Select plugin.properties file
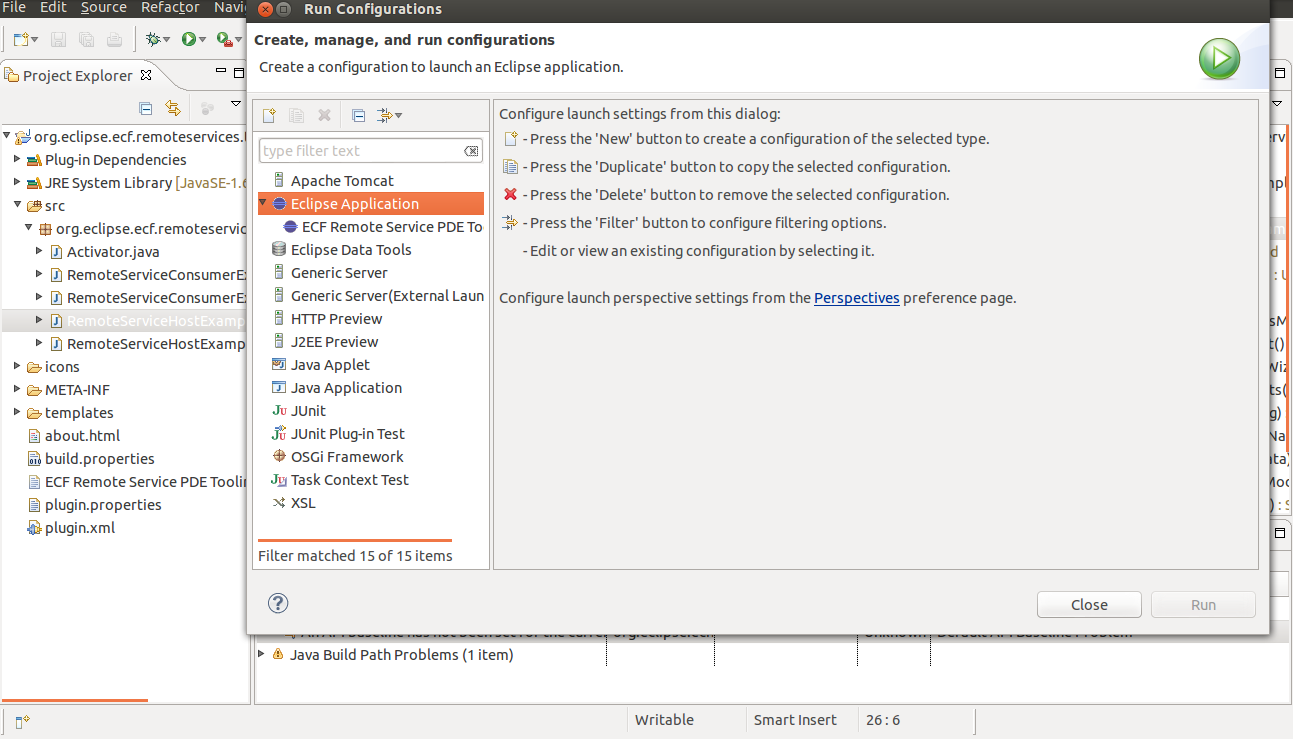Image resolution: width=1293 pixels, height=739 pixels. (x=103, y=505)
